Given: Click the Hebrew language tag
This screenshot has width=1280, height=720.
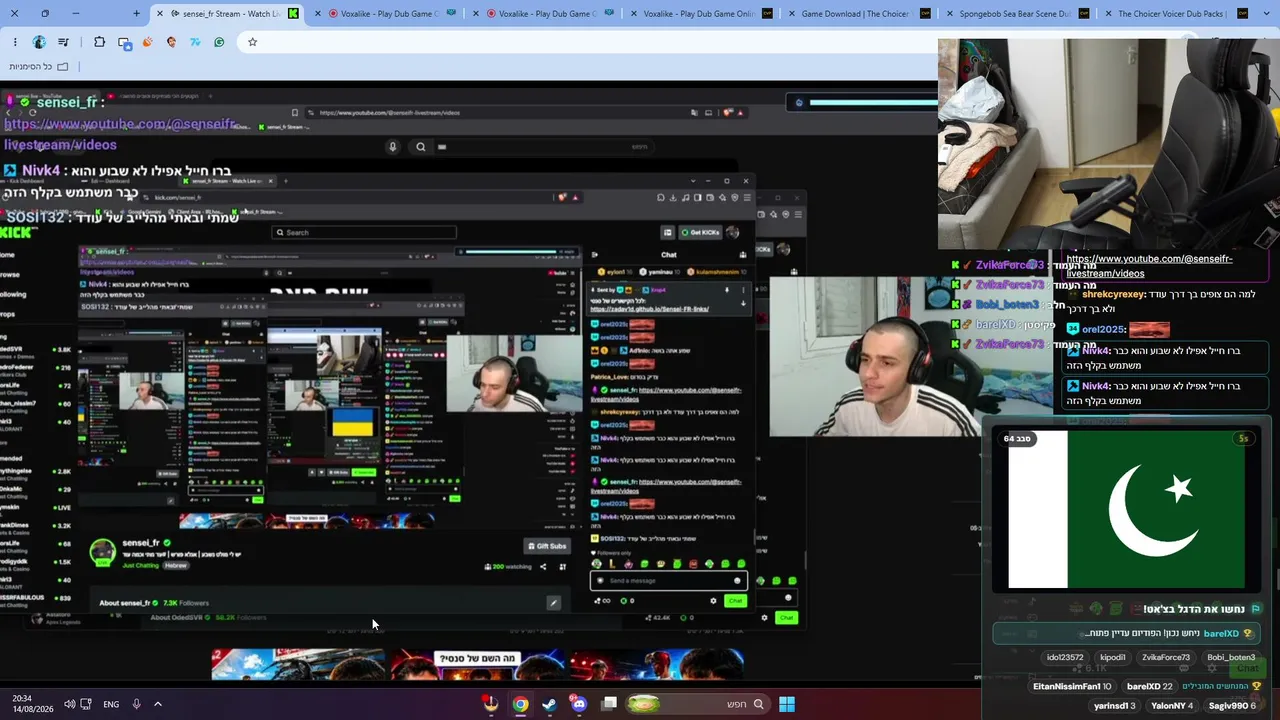Looking at the screenshot, I should point(175,565).
